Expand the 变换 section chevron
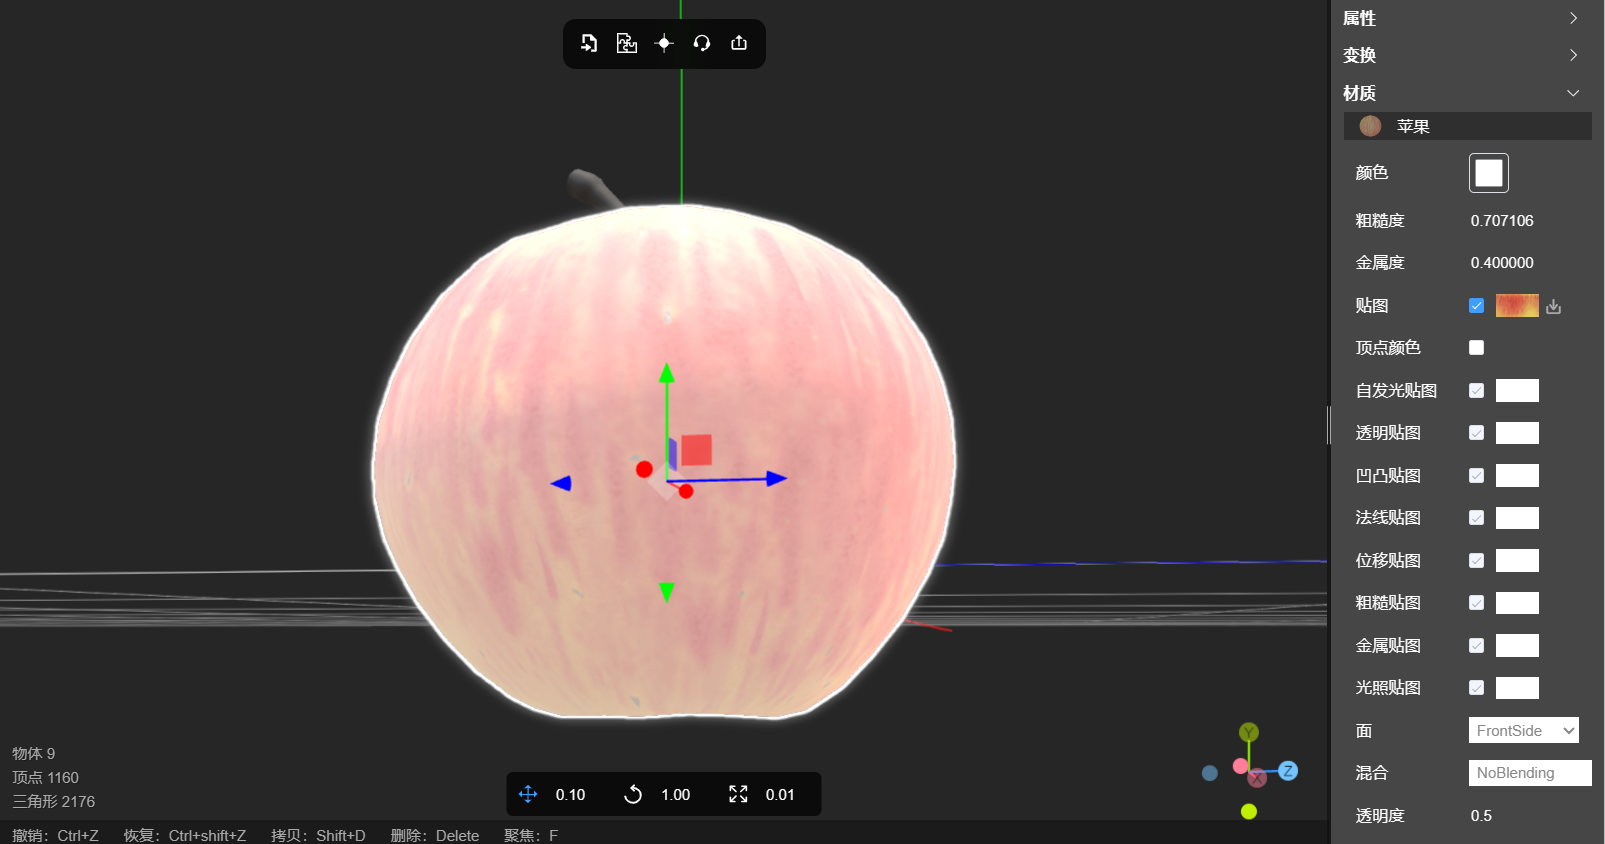 point(1573,55)
